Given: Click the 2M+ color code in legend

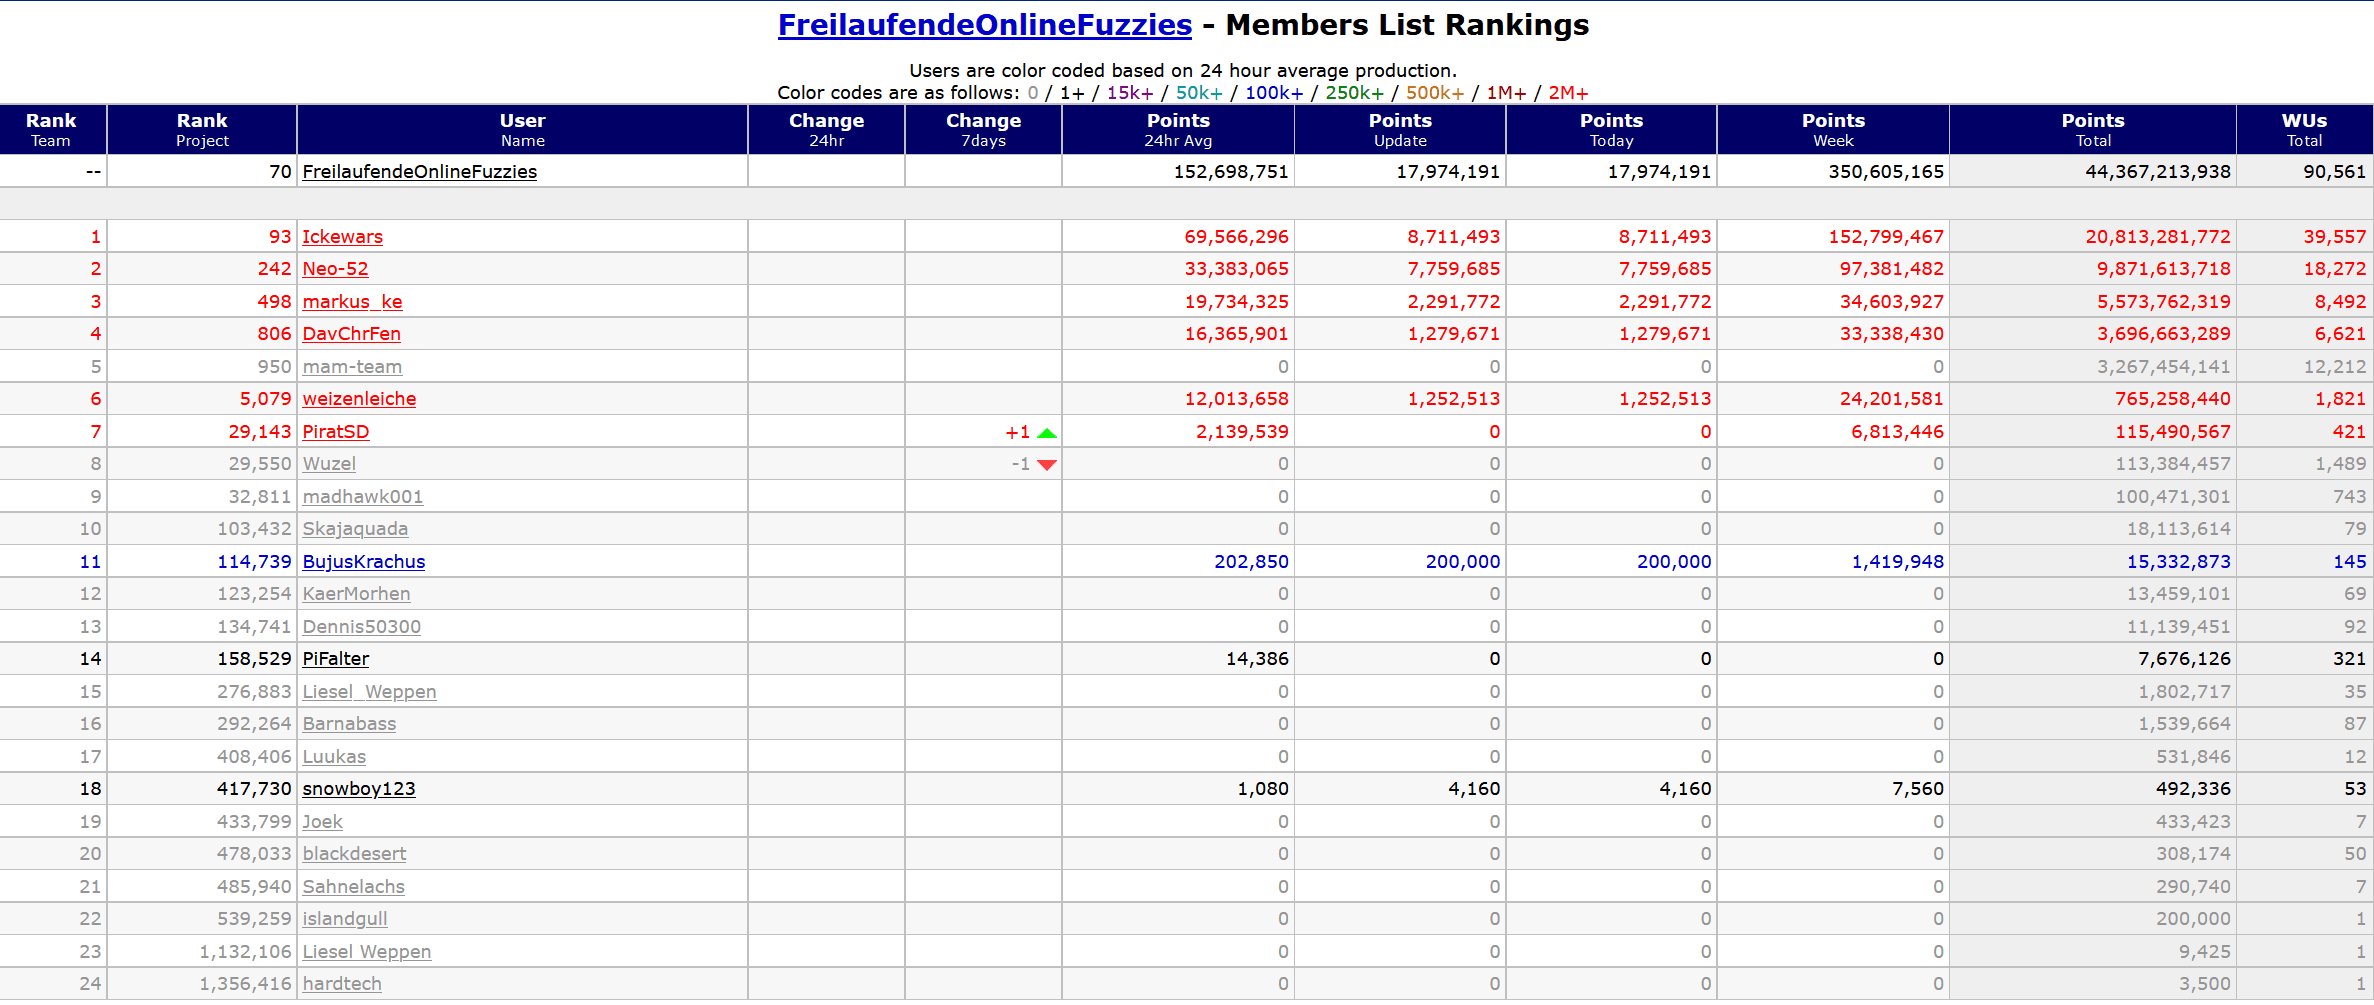Looking at the screenshot, I should point(1568,93).
